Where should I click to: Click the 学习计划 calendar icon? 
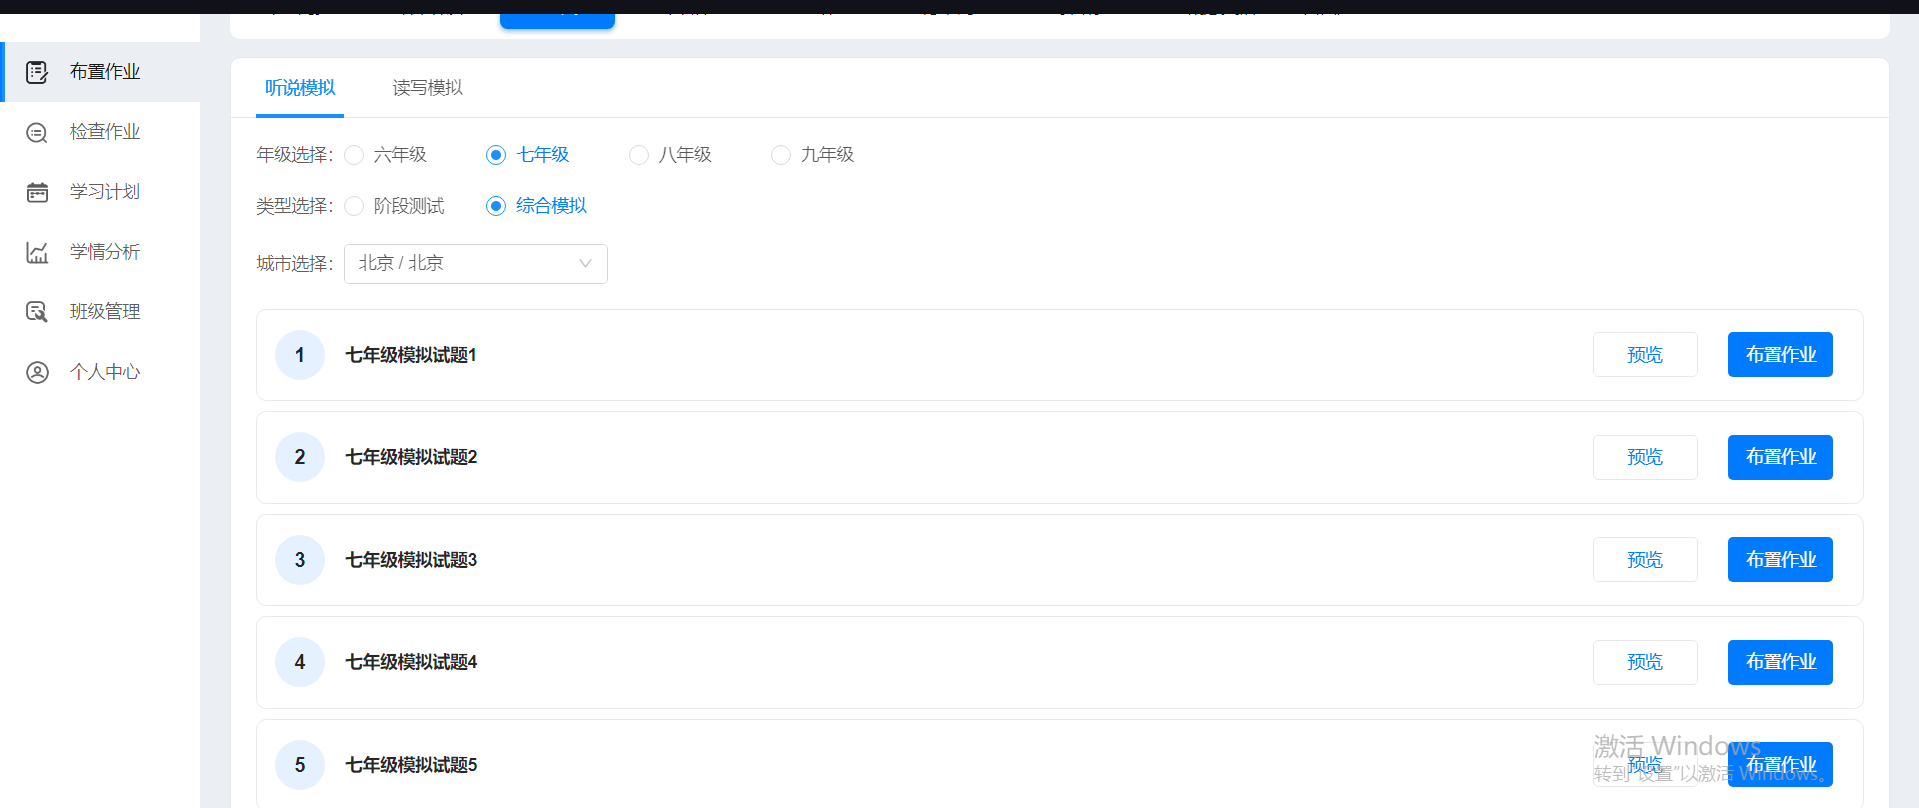coord(37,192)
